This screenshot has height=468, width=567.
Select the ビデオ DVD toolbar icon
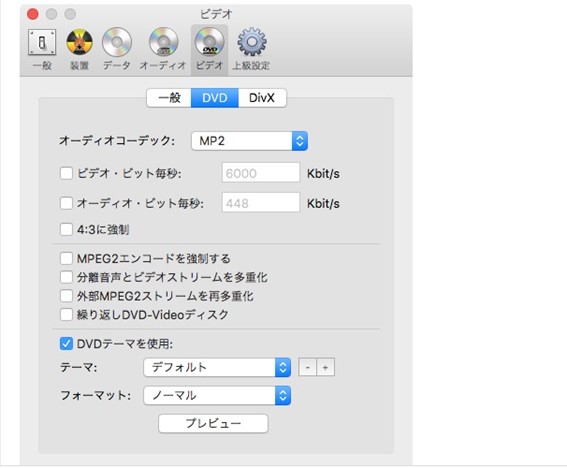209,49
